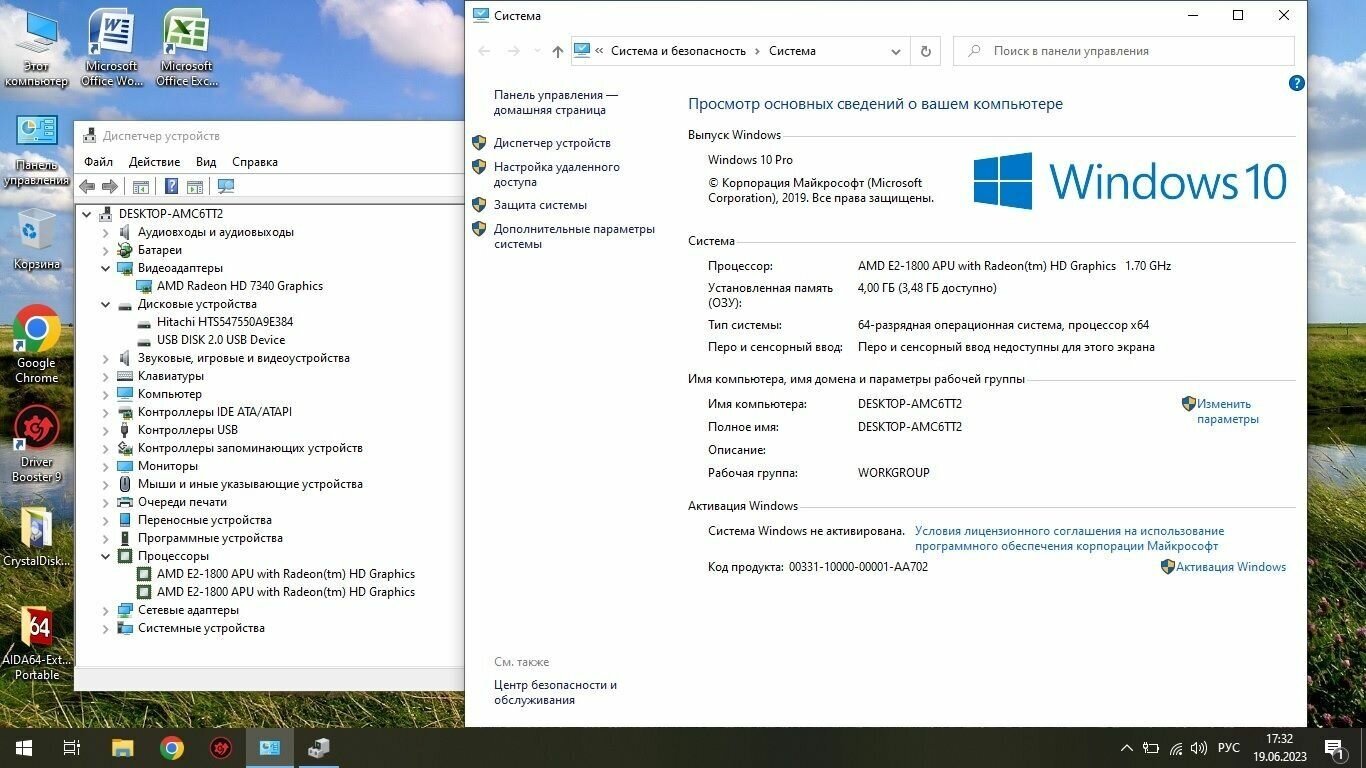The width and height of the screenshot is (1366, 768).
Task: Expand the Клавиатуры node
Action: 106,376
